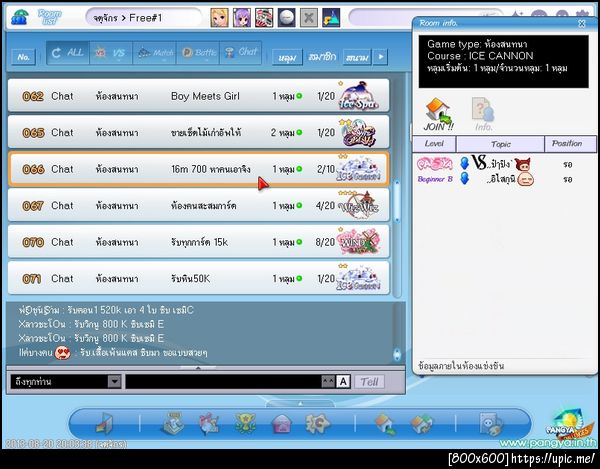
Task: Open the ^^ emoticon picker
Action: coord(328,381)
